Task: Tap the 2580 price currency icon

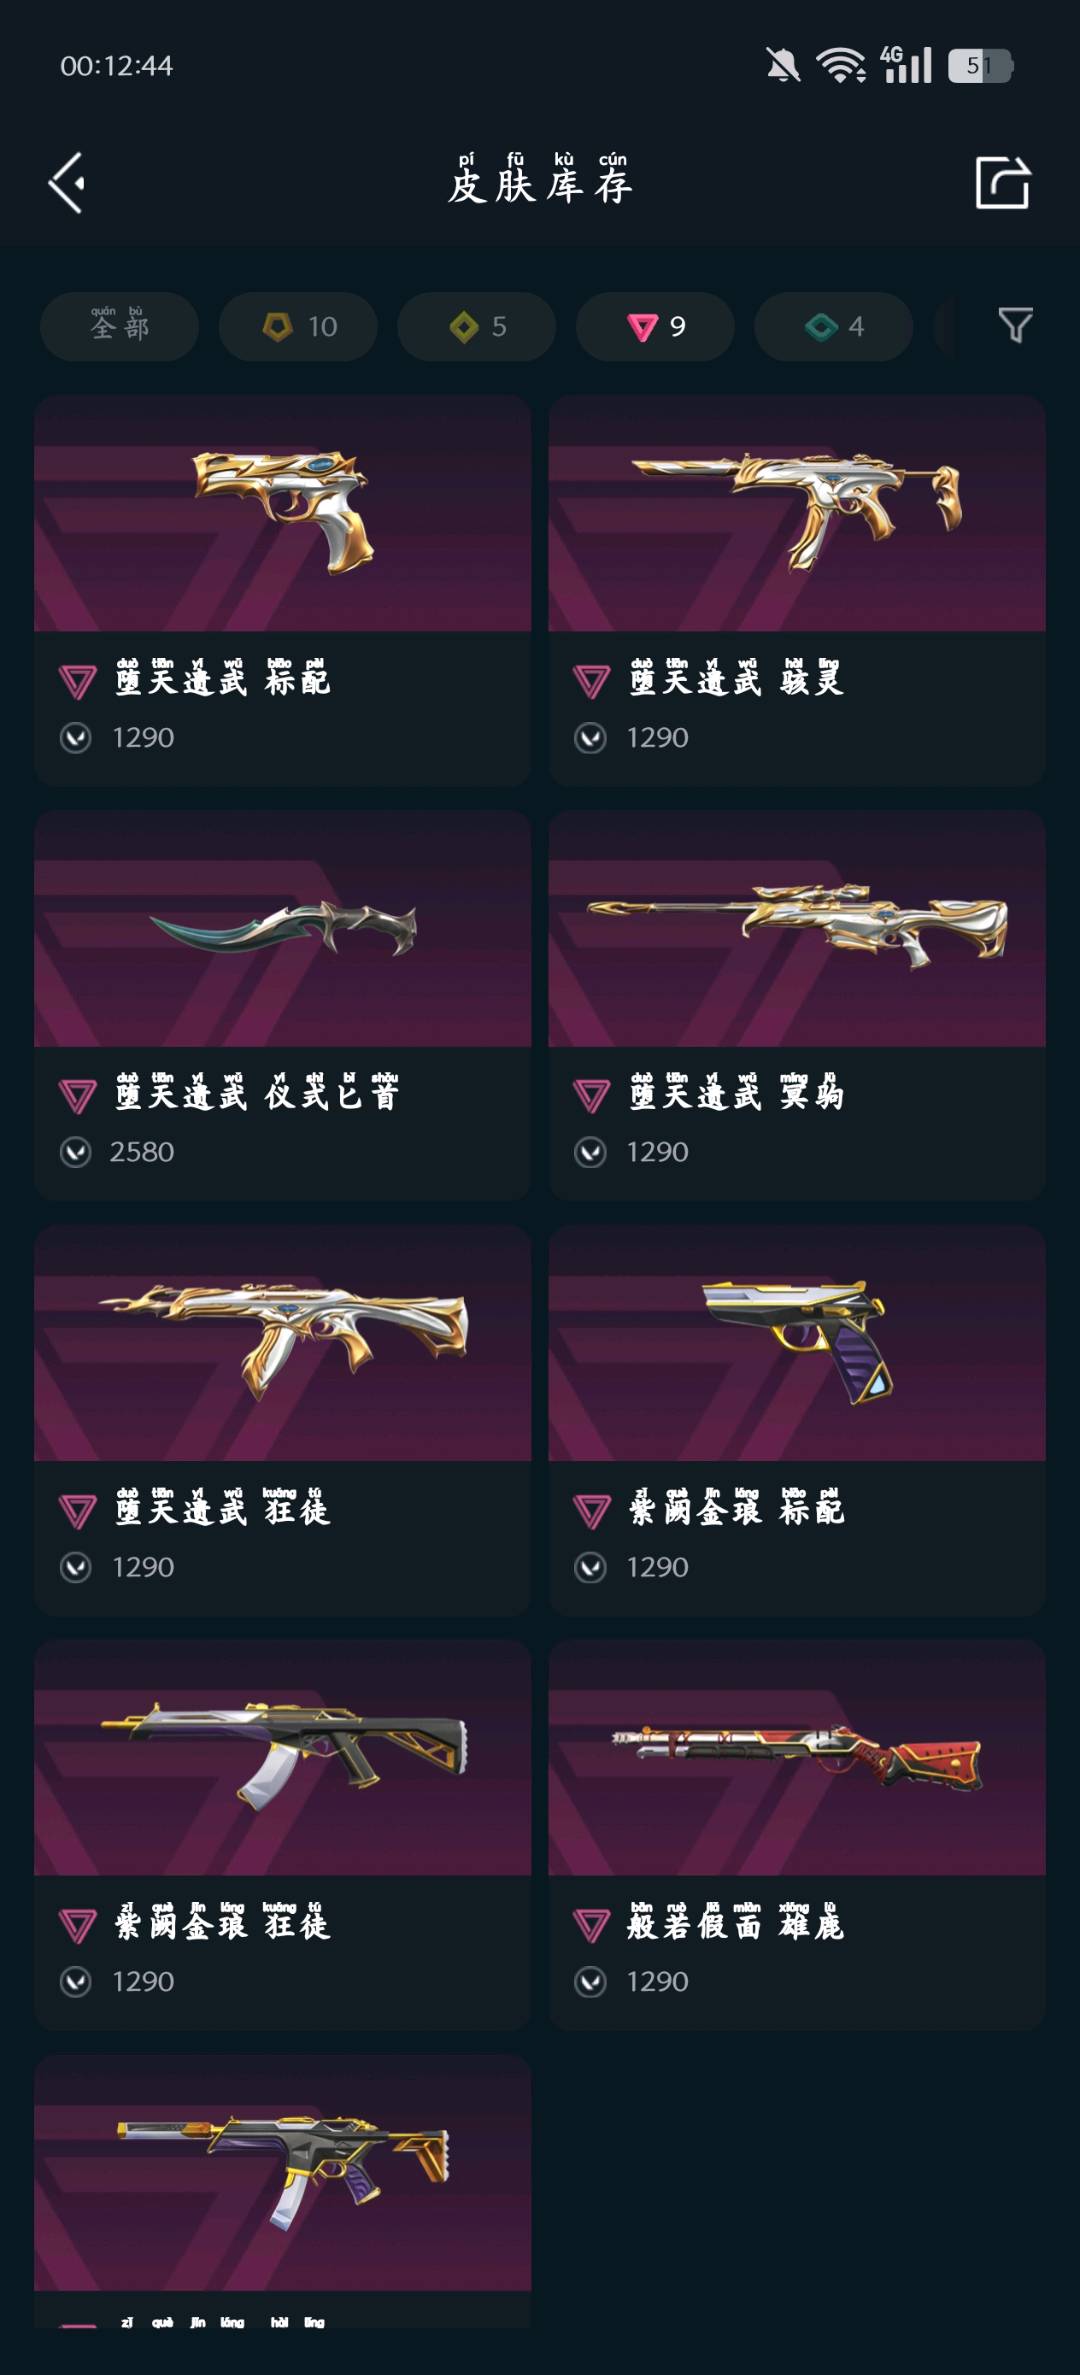Action: (x=76, y=1152)
